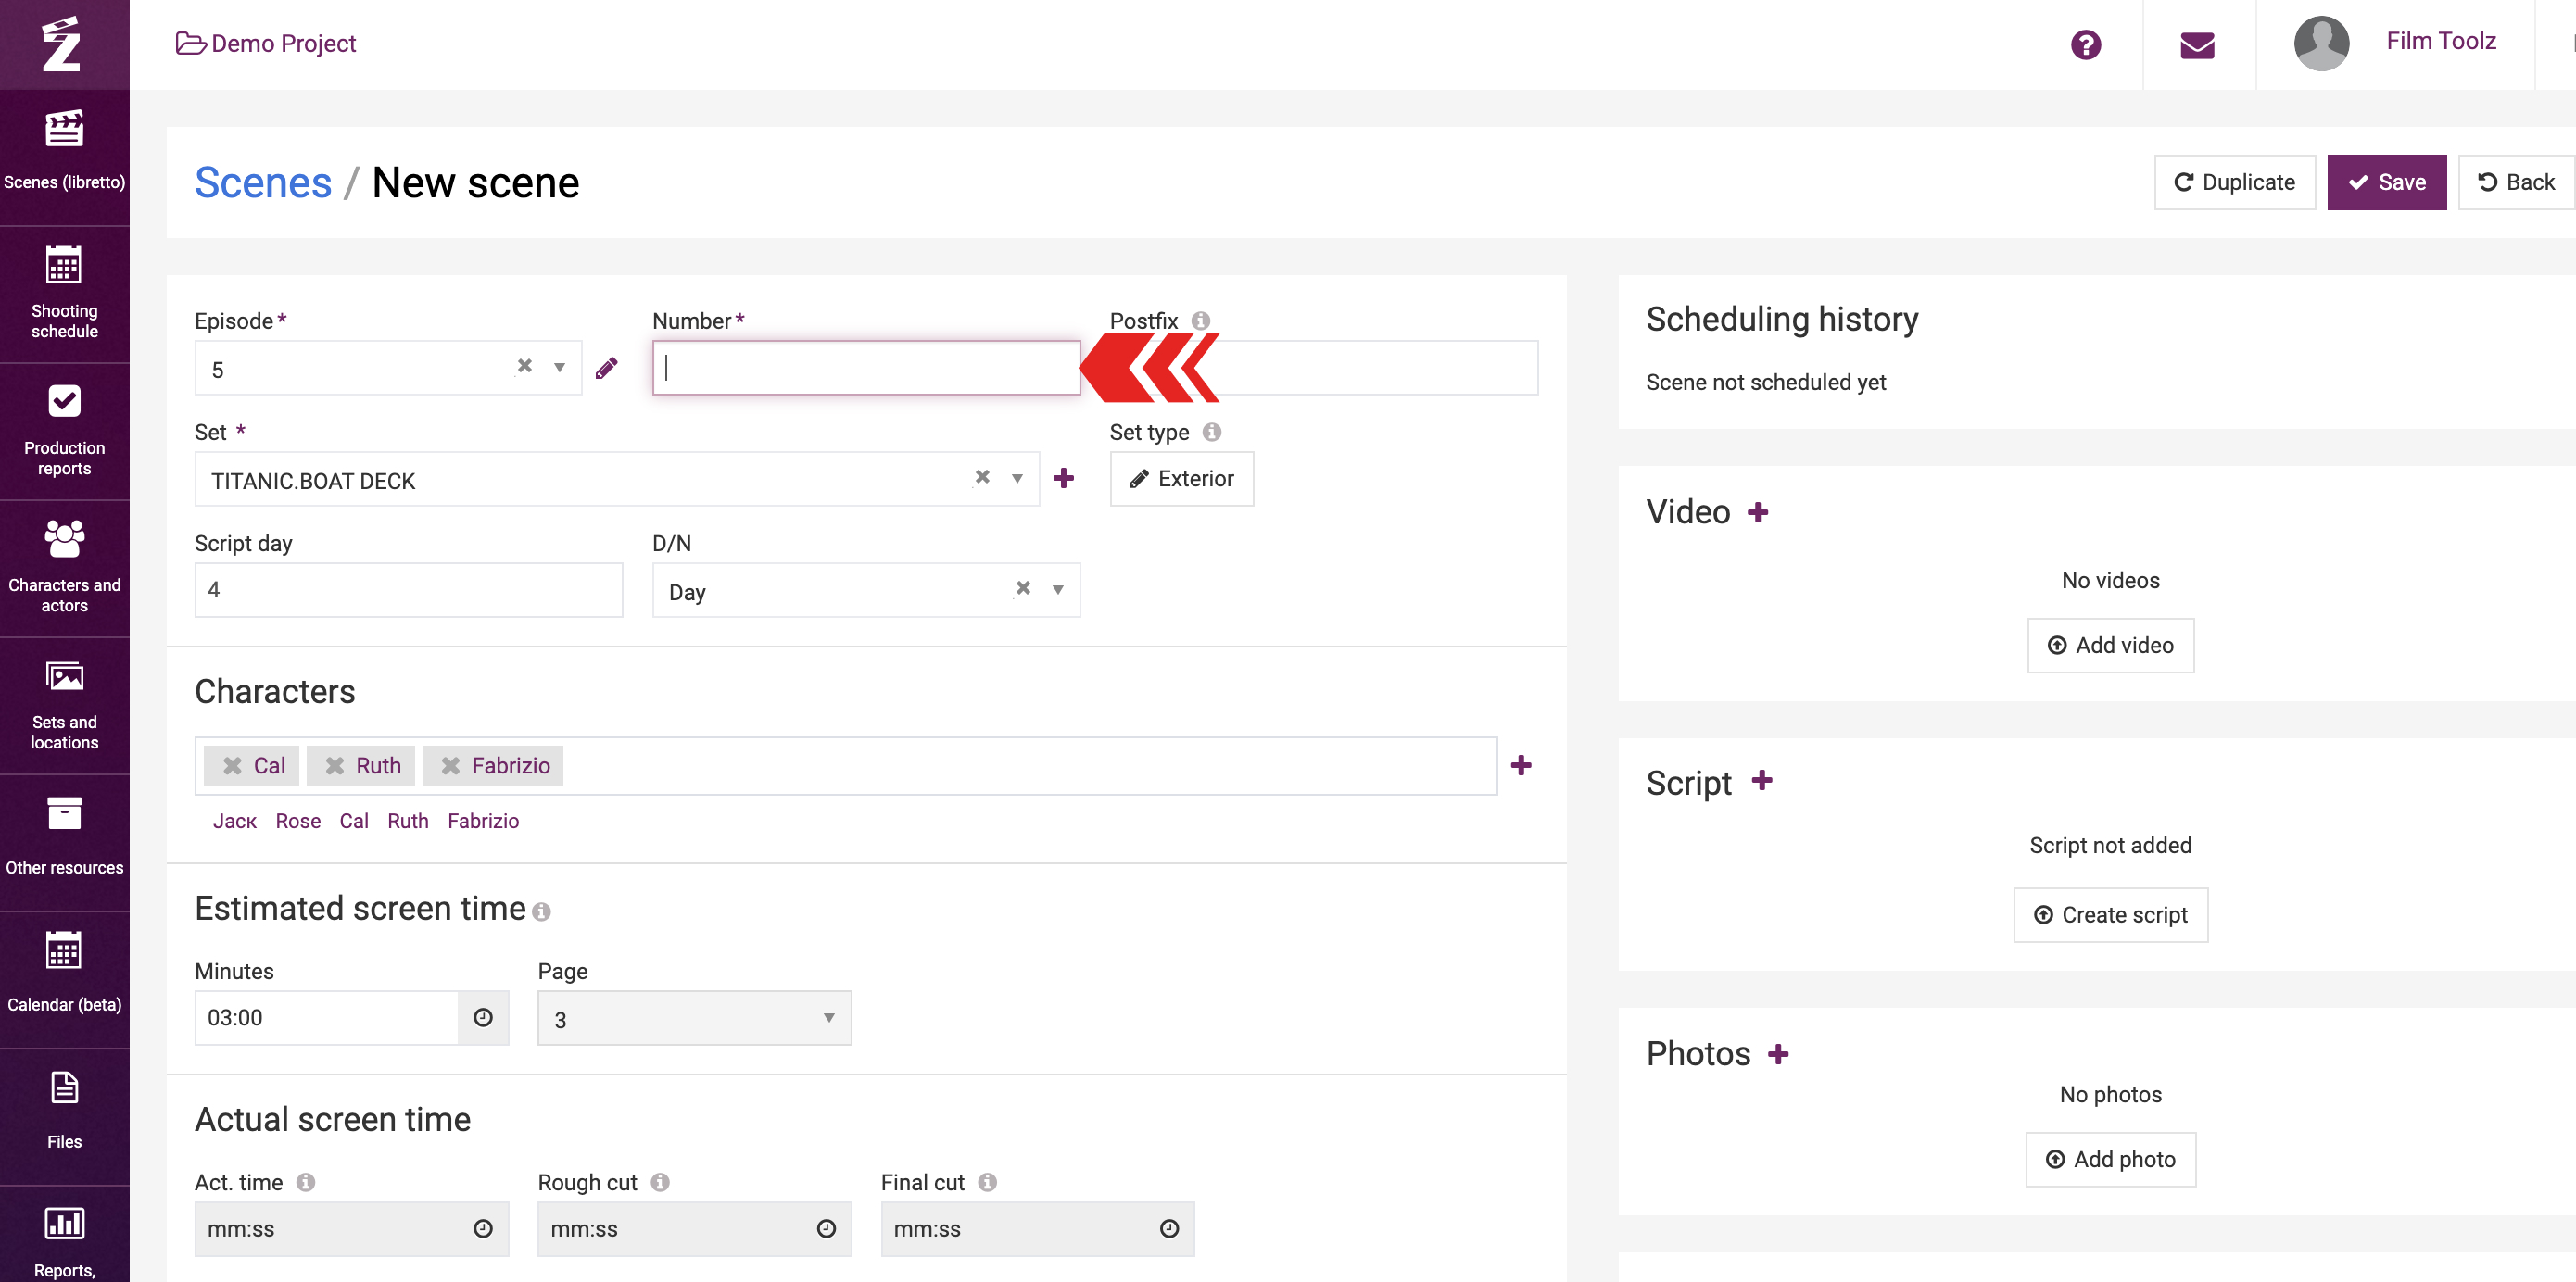2576x1282 pixels.
Task: Go to Sets and locations
Action: (x=64, y=704)
